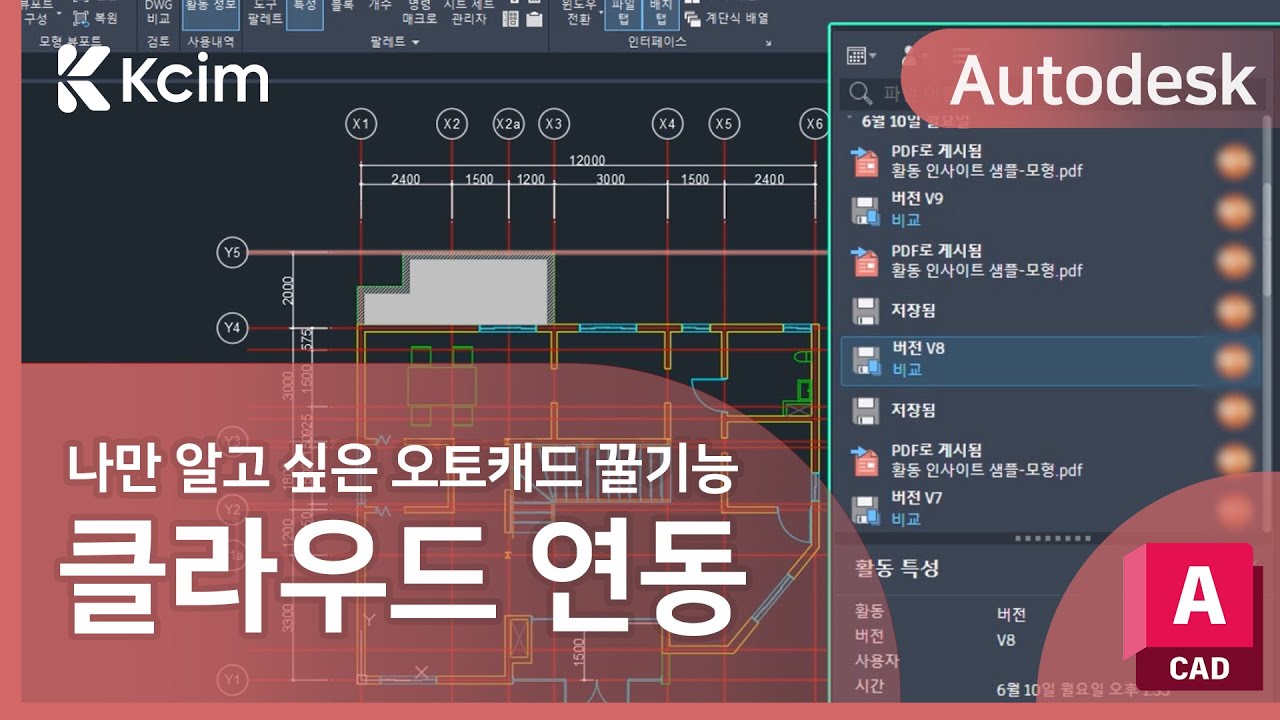Screen dimensions: 1280x720
Task: Toggle the 도구 팔레트 tool palettes button
Action: click(264, 11)
